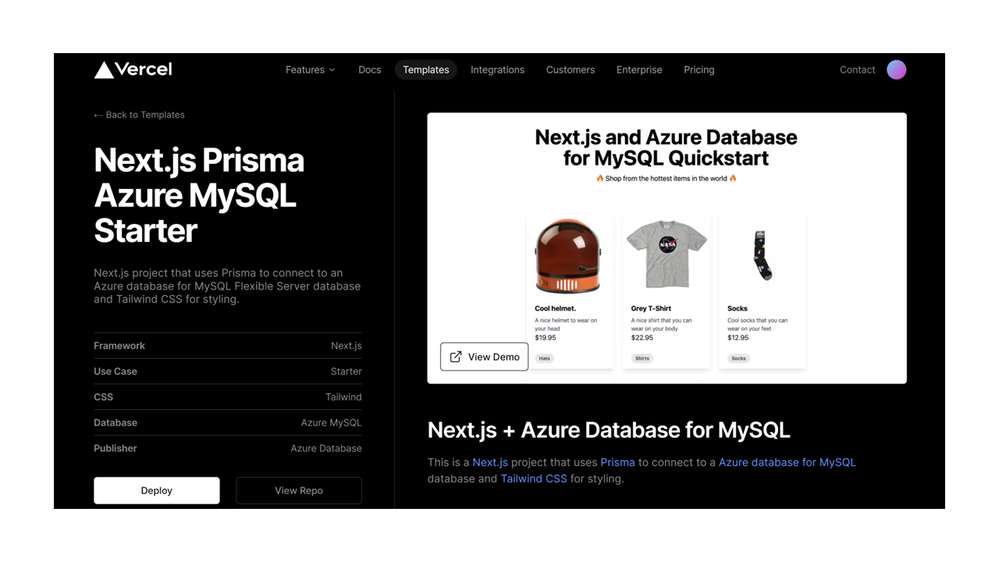Click the View Repo button
Image resolution: width=999 pixels, height=562 pixels.
pyautogui.click(x=299, y=491)
